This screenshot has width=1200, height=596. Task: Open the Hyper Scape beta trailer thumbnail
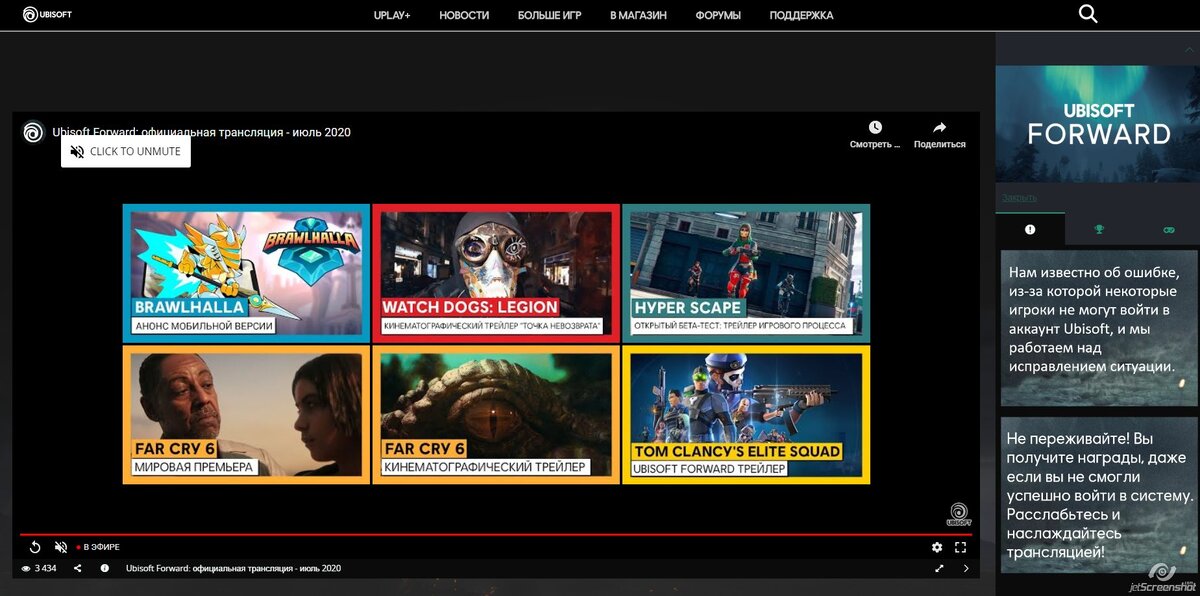(746, 273)
